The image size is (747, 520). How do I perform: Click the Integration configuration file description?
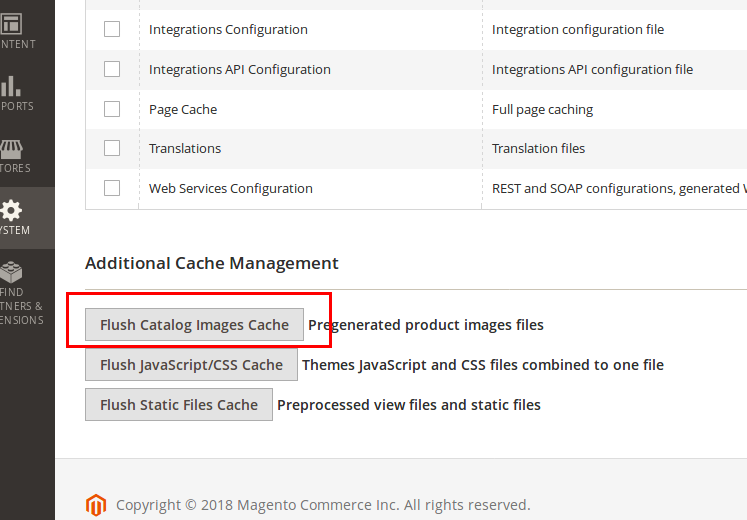(577, 29)
